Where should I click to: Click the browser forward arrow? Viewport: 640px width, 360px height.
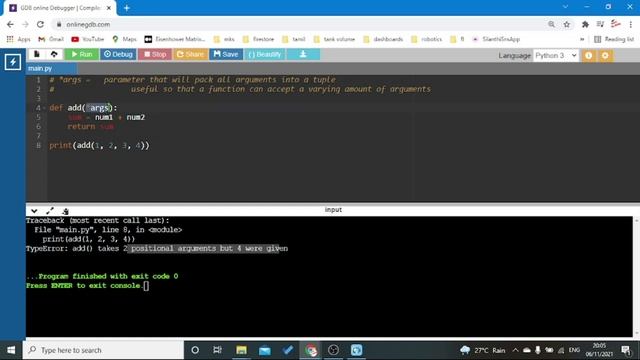coord(25,24)
